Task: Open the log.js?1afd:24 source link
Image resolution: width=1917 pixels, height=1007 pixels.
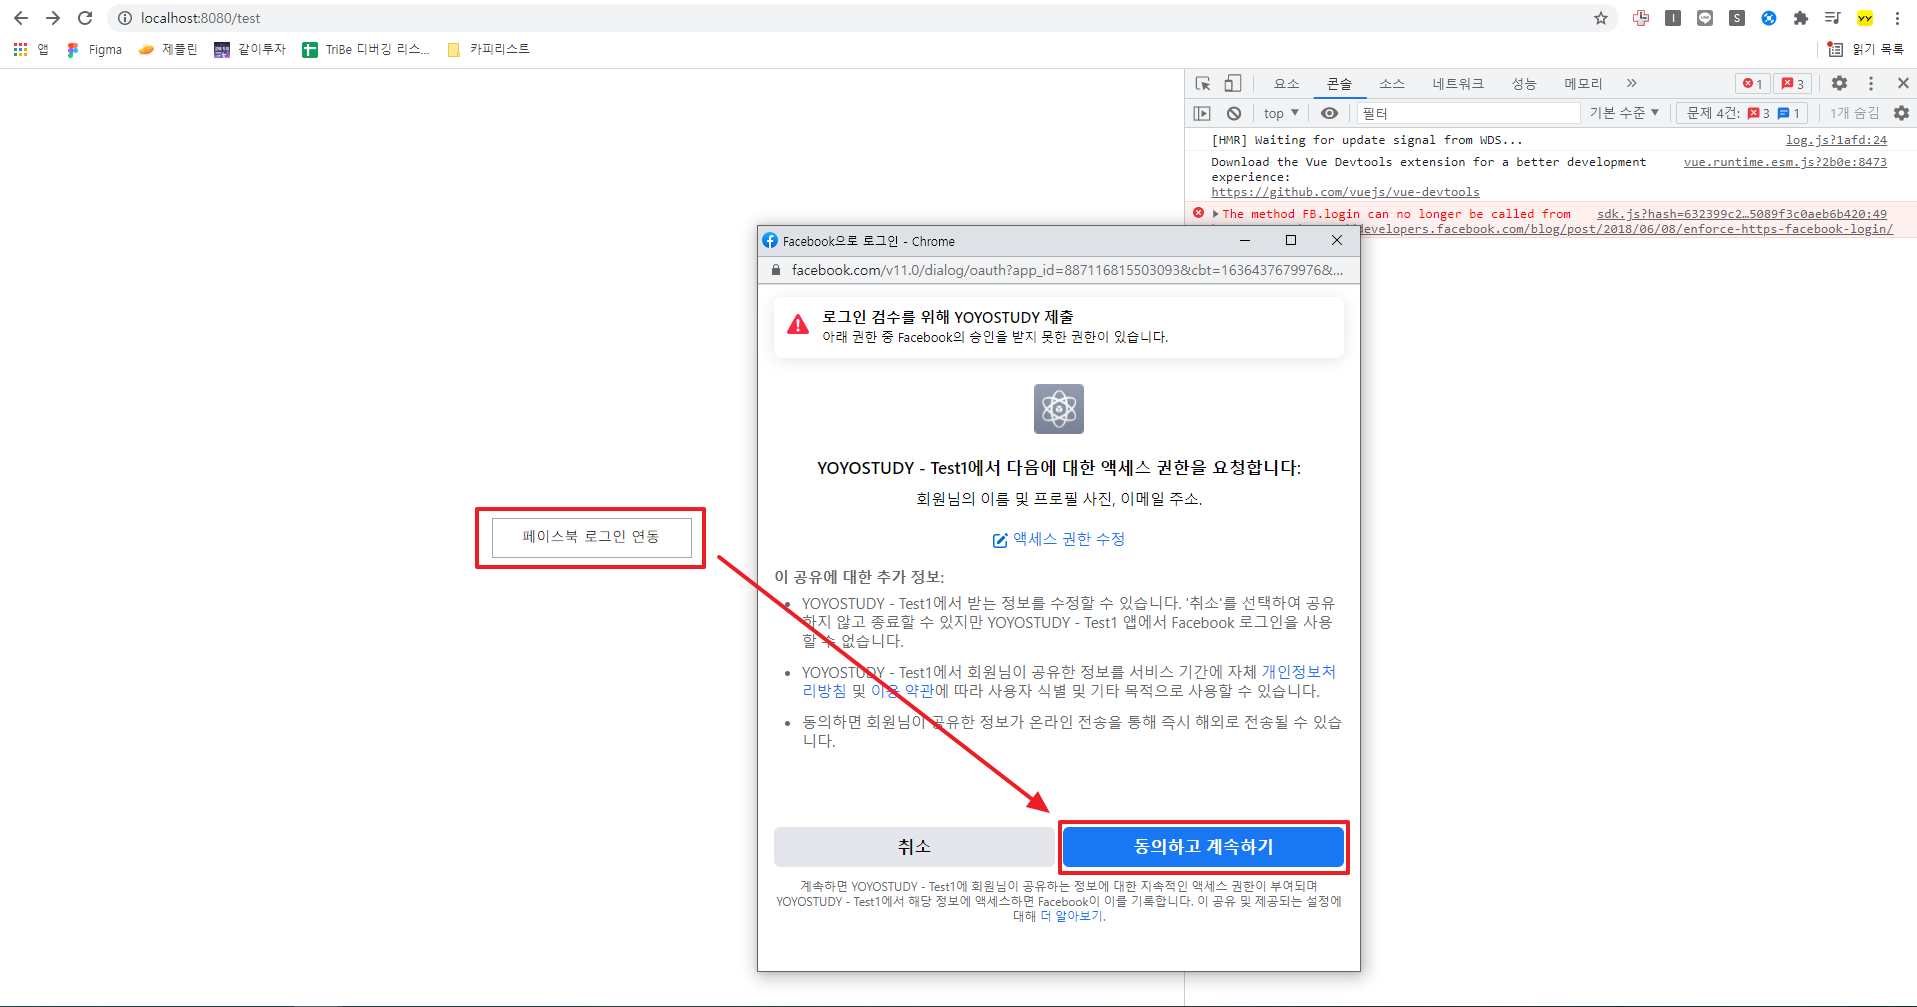Action: [x=1836, y=140]
